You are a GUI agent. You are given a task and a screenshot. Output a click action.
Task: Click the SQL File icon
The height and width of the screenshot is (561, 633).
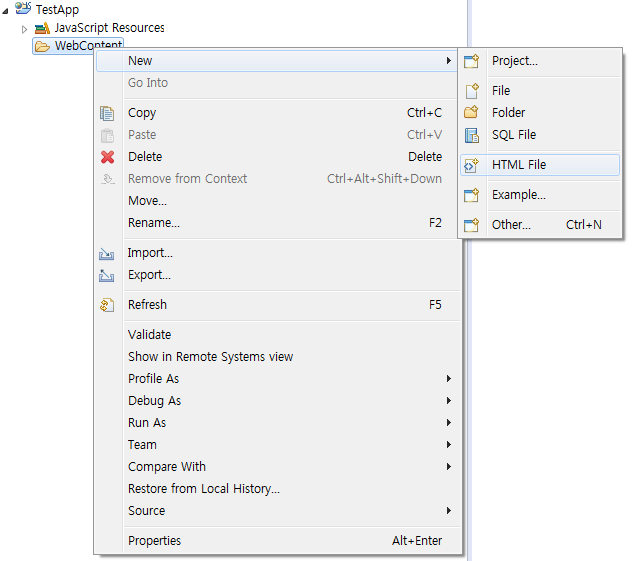[x=473, y=135]
